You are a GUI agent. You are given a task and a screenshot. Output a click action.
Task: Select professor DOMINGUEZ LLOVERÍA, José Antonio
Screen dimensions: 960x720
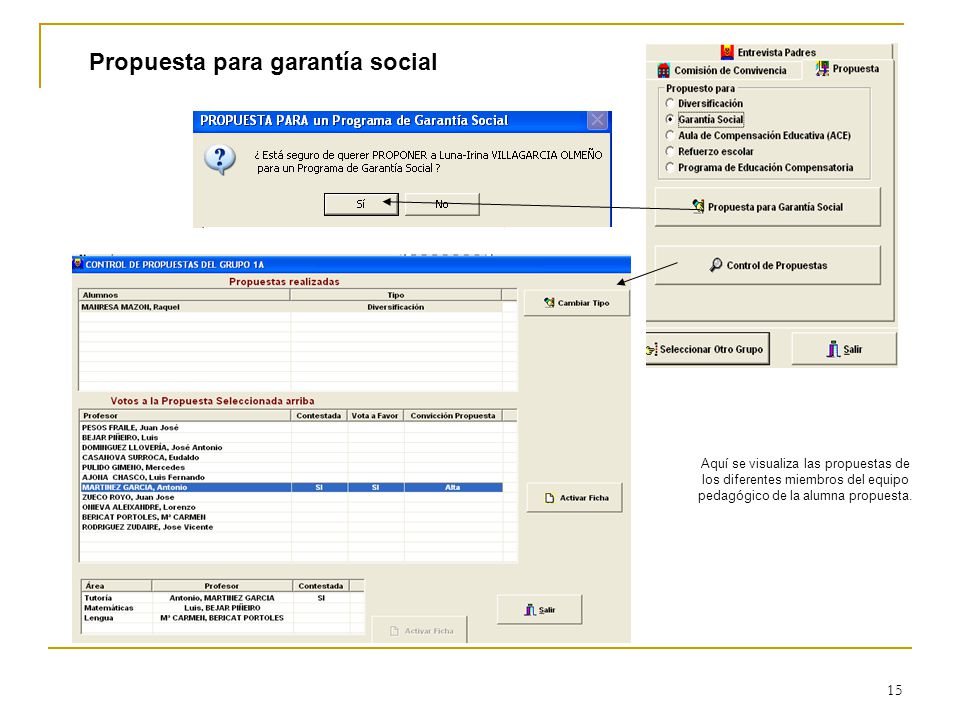tap(291, 448)
